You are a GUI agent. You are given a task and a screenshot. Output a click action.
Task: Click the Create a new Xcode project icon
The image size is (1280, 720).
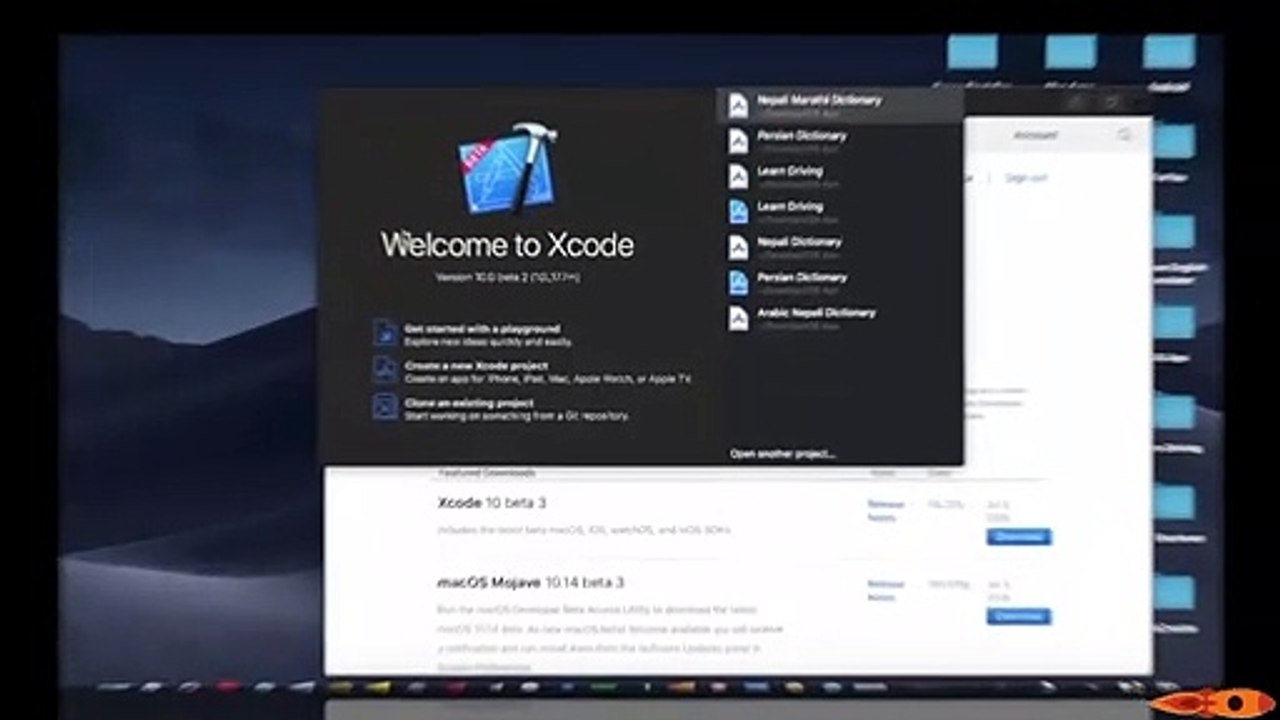point(385,370)
